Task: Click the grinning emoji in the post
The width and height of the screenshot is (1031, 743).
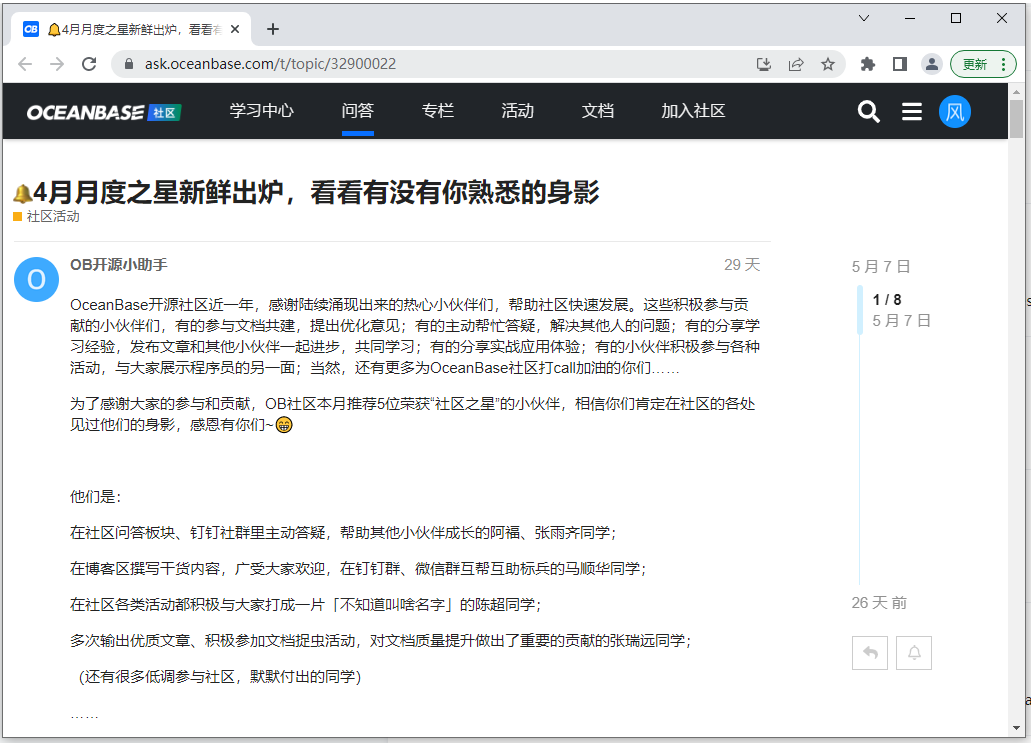Action: 283,425
